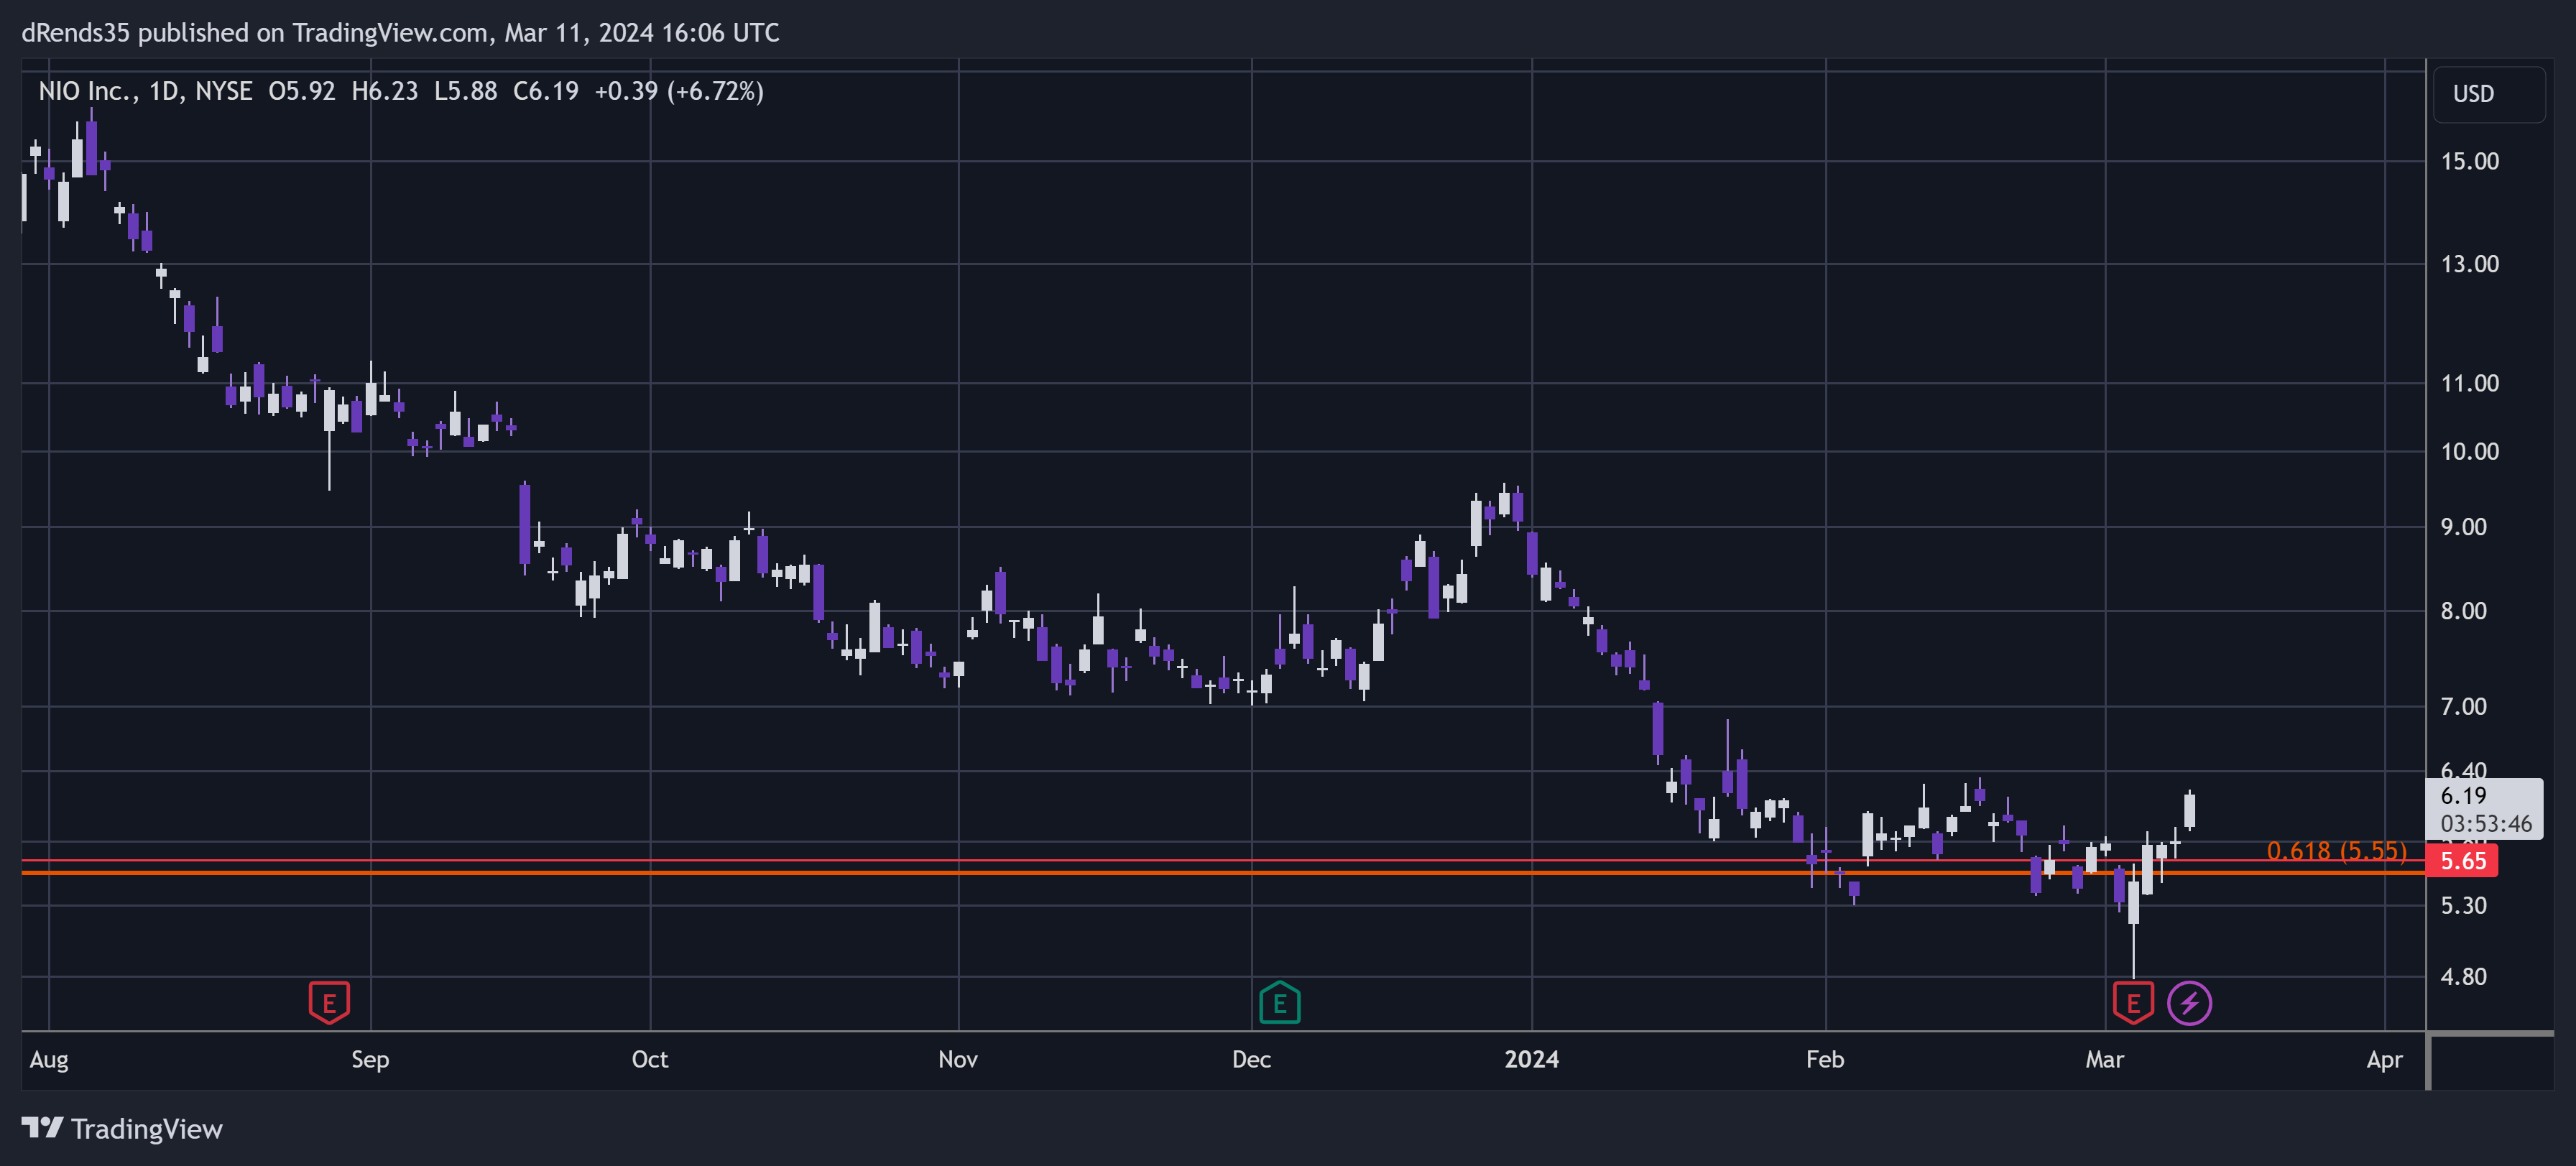Click the 11.00 price axis label
2576x1166 pixels.
click(2469, 383)
